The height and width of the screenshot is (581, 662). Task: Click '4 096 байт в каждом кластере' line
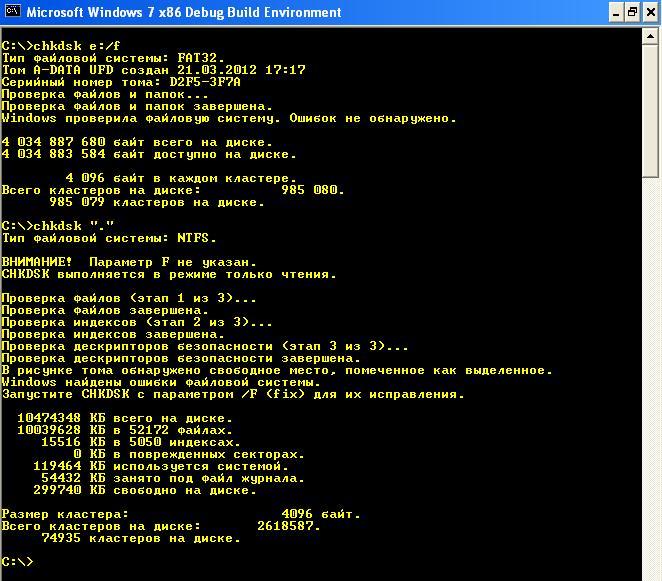coord(181,178)
